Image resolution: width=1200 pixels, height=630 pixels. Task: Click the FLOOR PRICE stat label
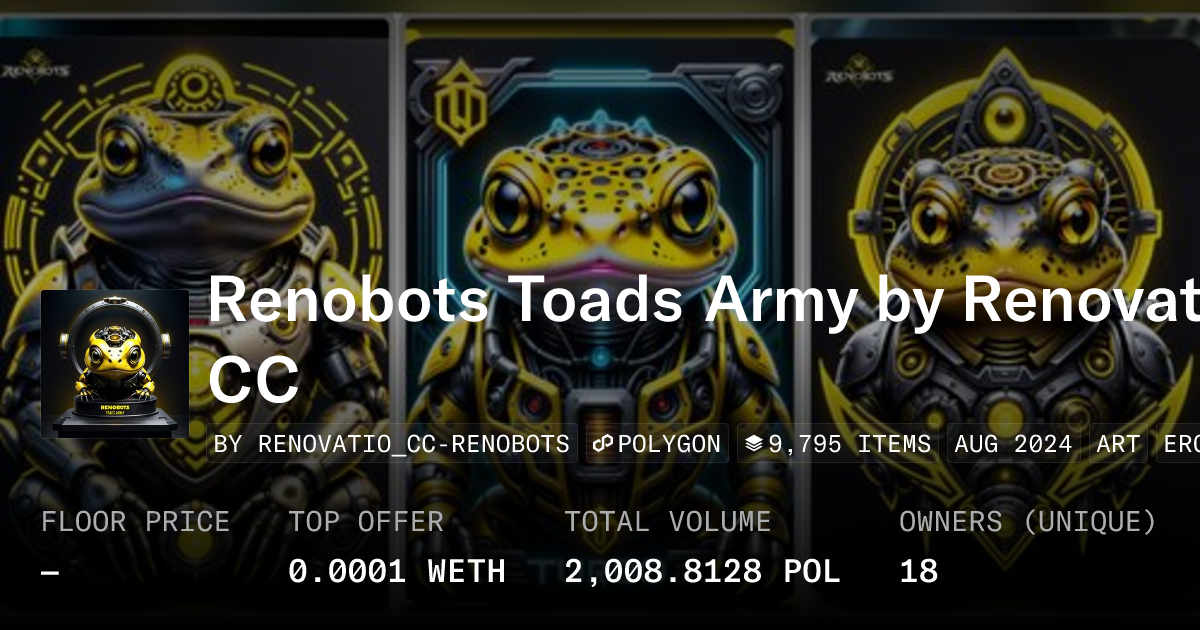point(135,522)
